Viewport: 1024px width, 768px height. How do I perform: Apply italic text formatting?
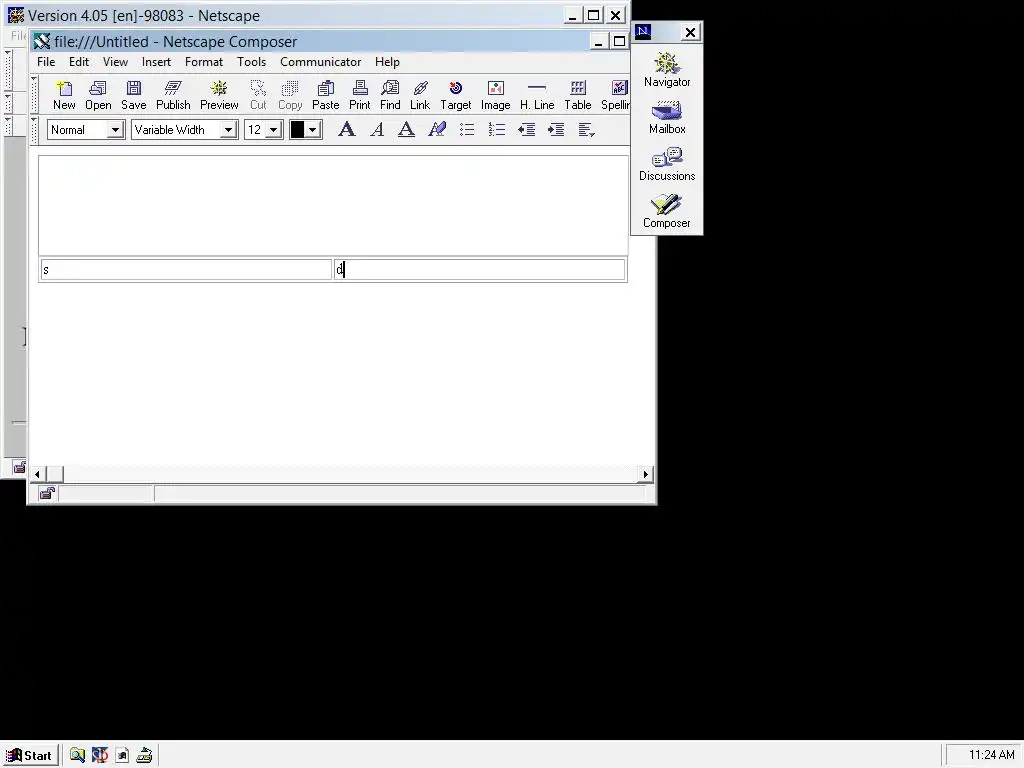tap(377, 129)
